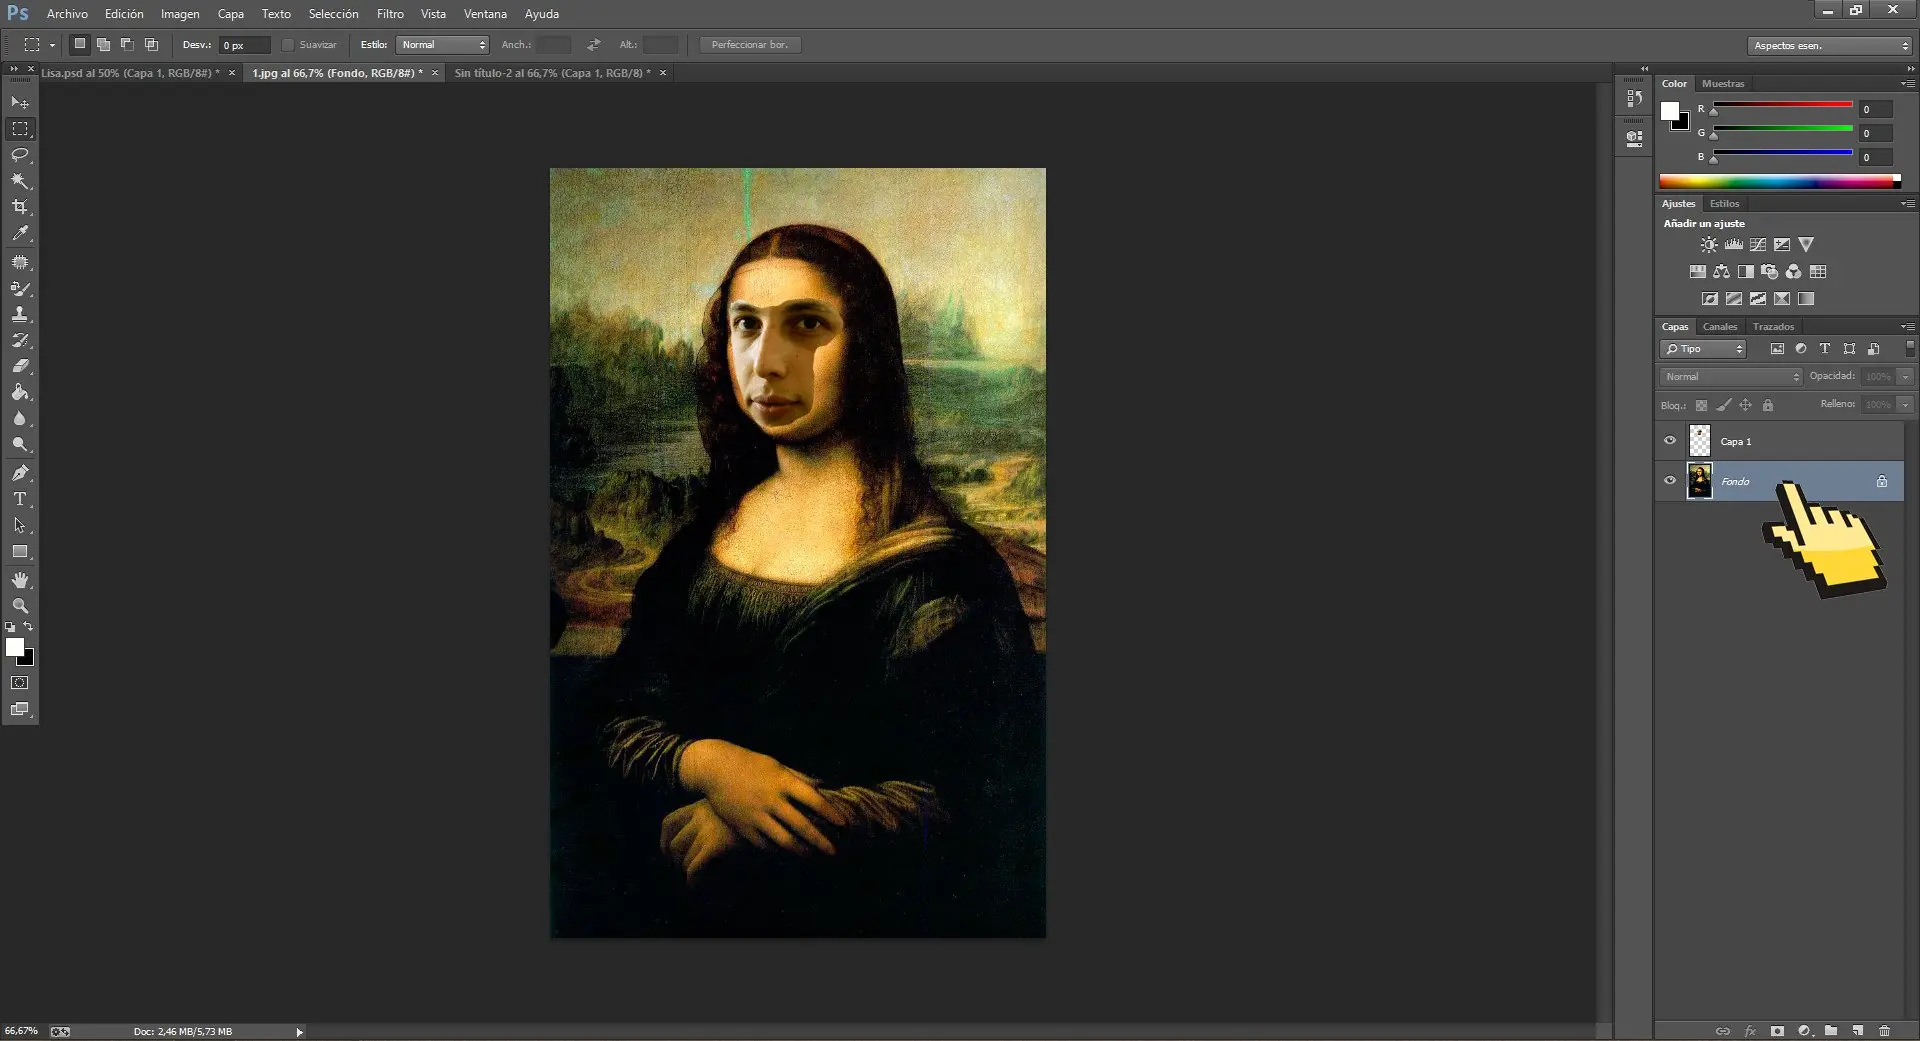Add an Invert adjustment
1920x1041 pixels.
point(1710,299)
